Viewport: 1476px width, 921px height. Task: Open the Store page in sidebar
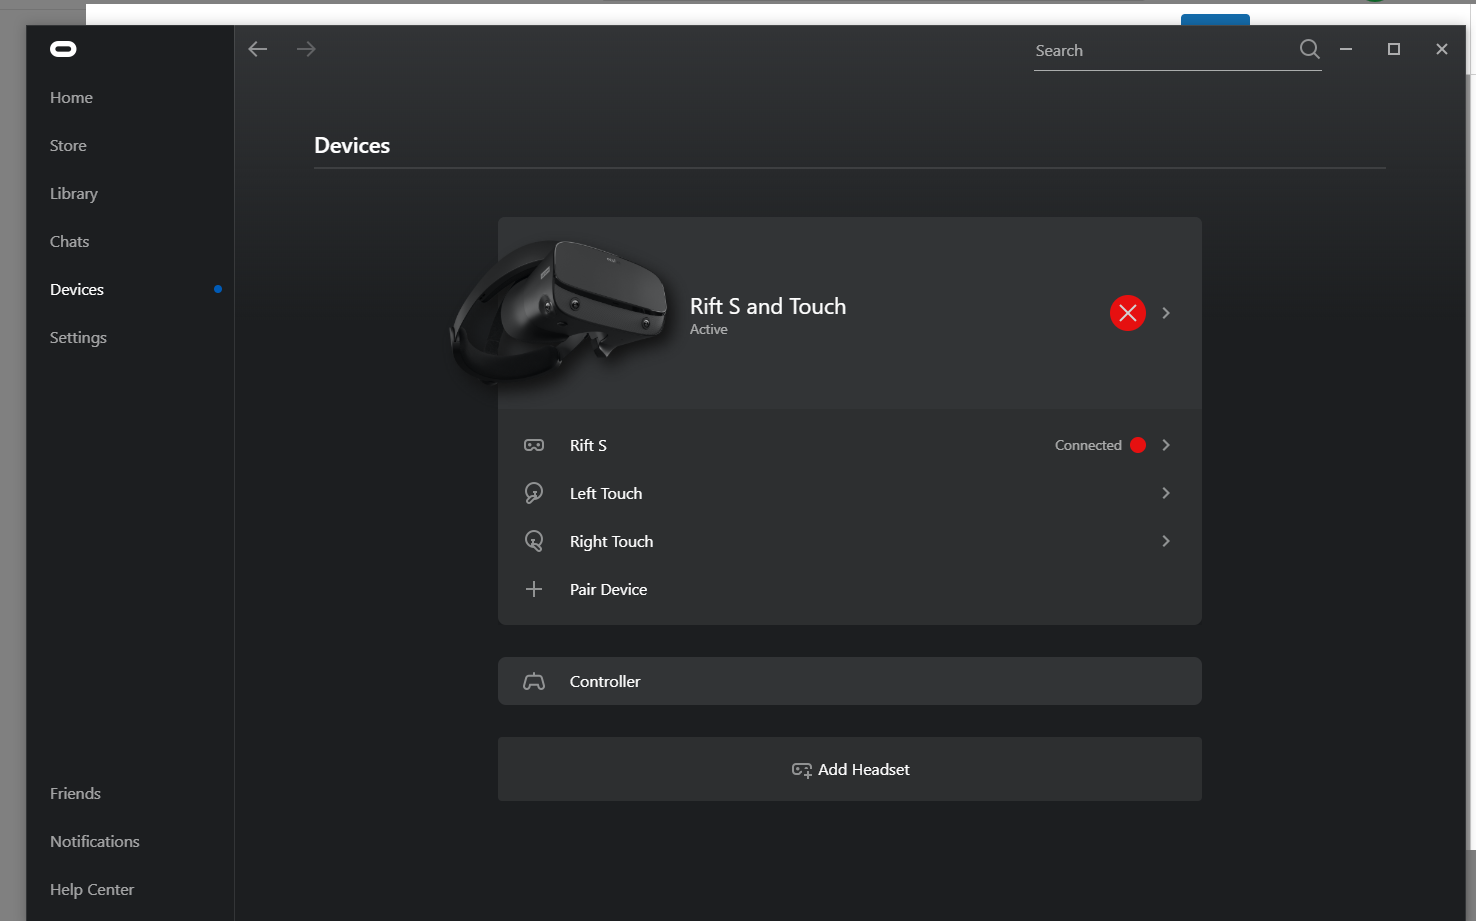68,145
